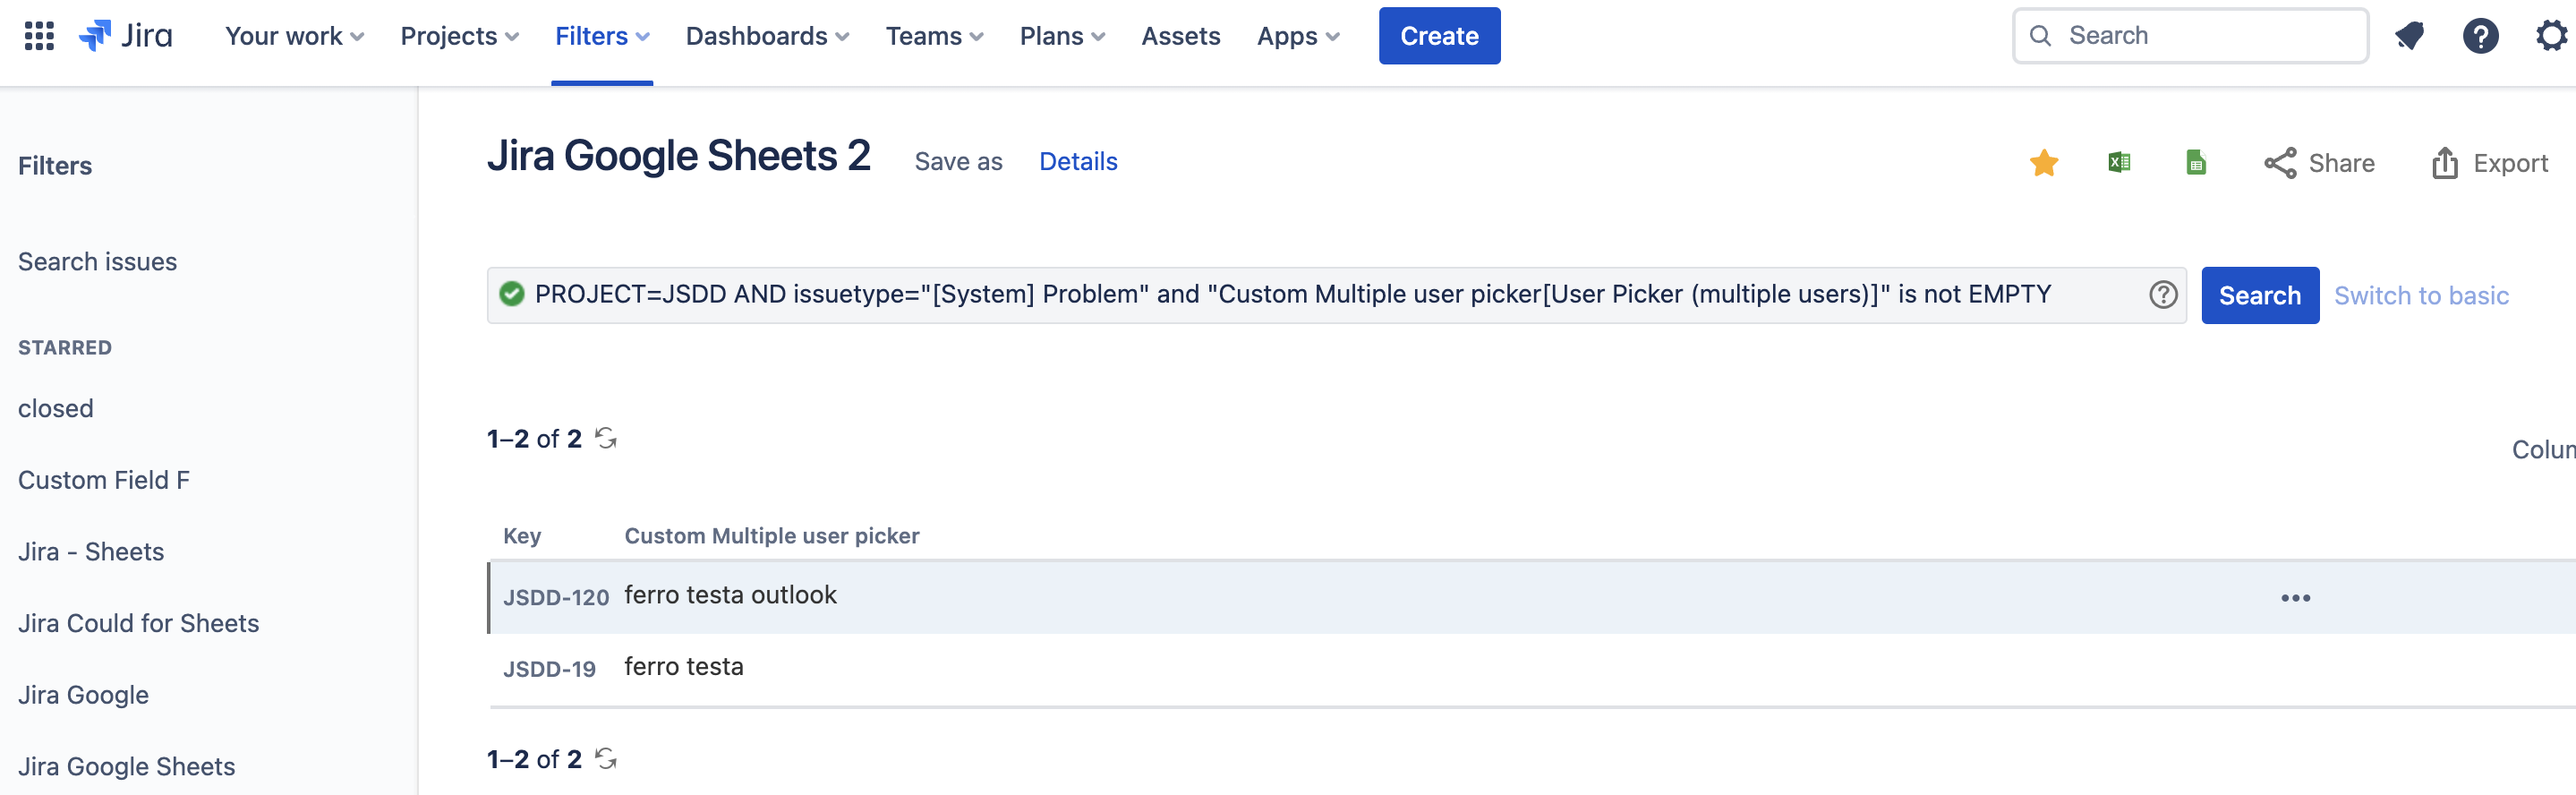Open the closed starred filter
Viewport: 2576px width, 795px height.
coord(55,409)
